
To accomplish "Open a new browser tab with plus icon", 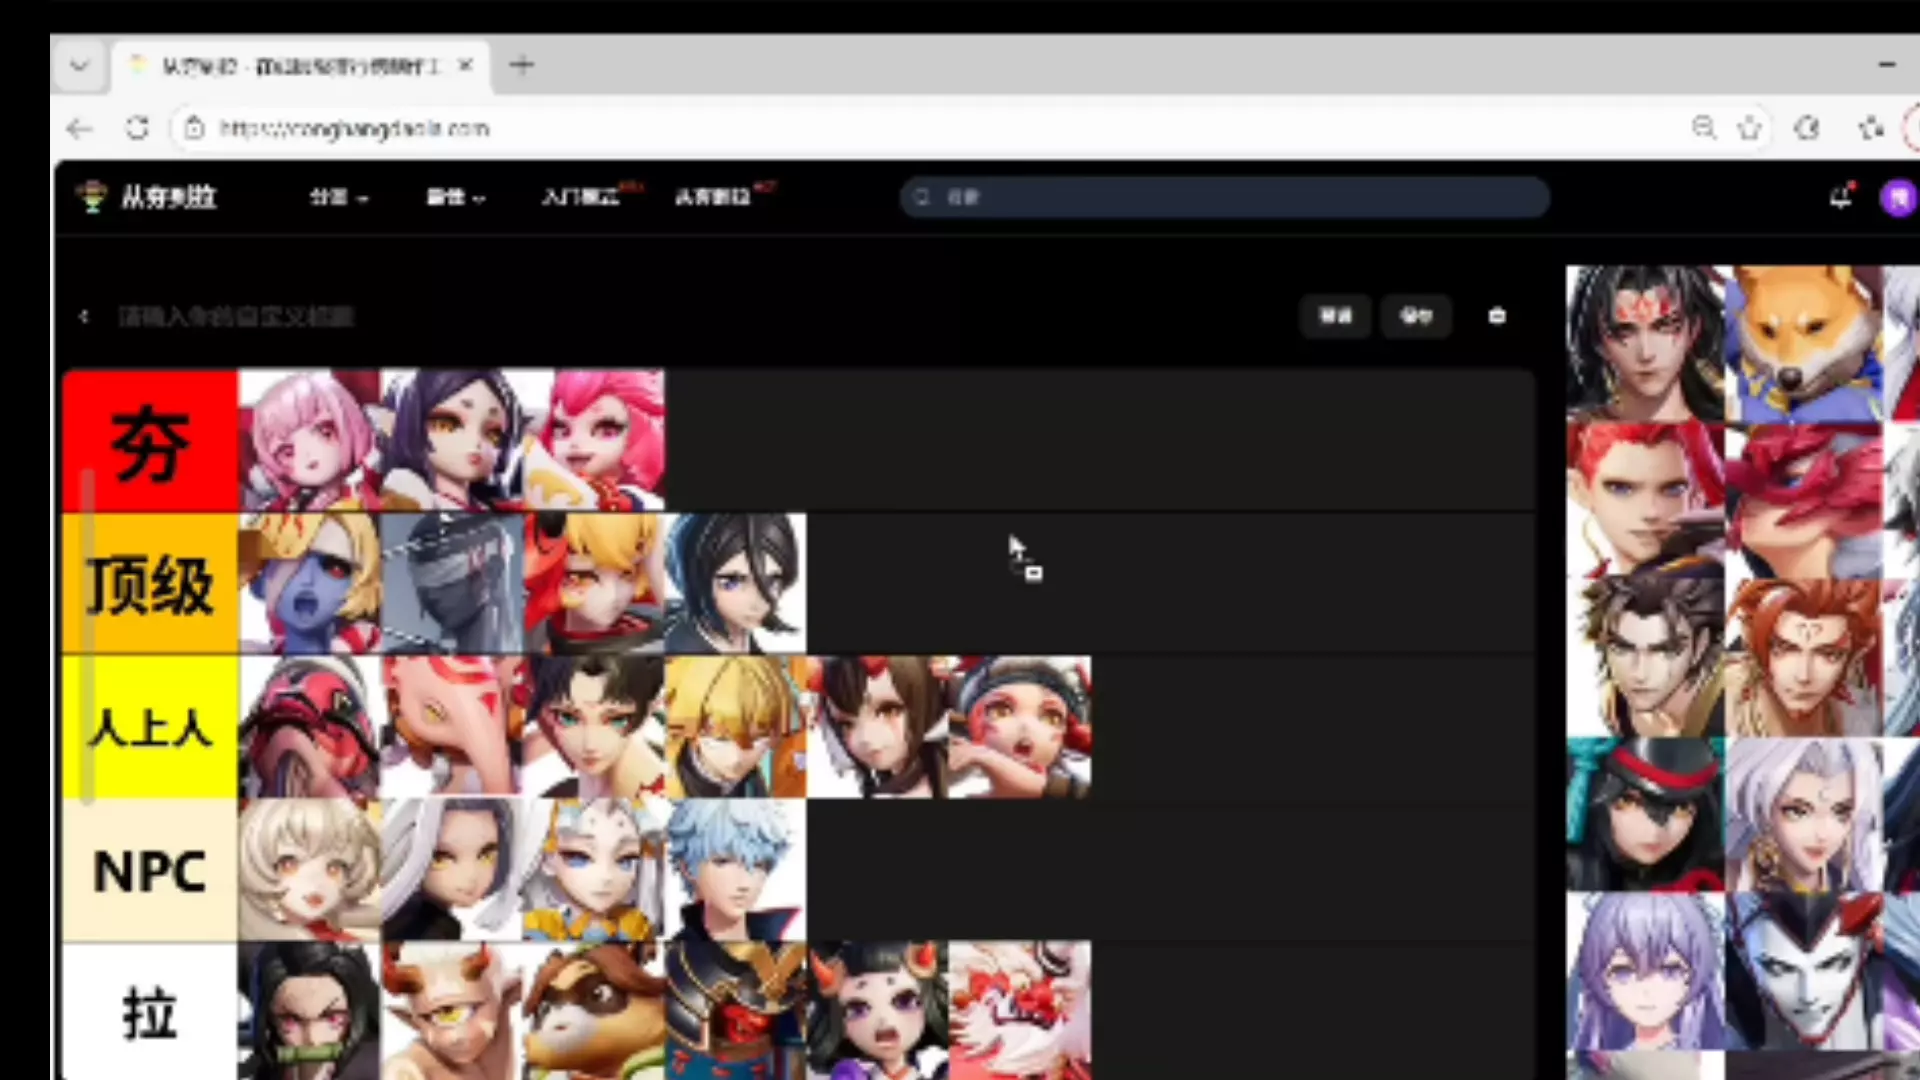I will click(521, 66).
